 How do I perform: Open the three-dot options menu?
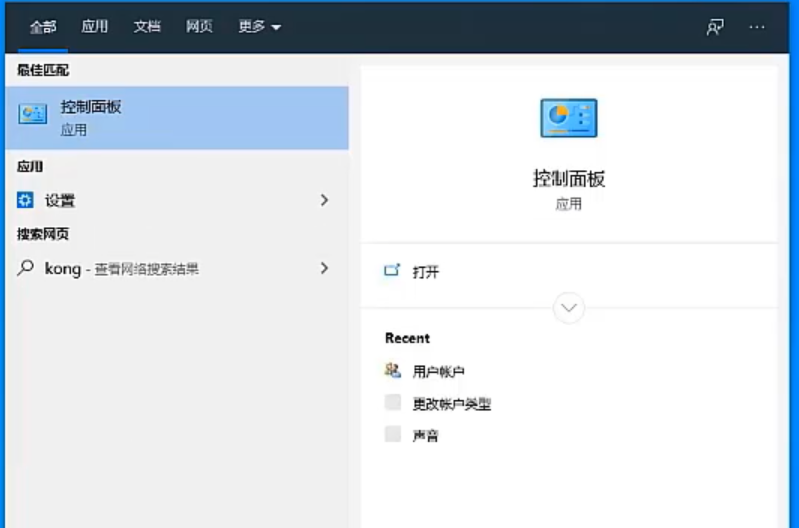coord(757,27)
